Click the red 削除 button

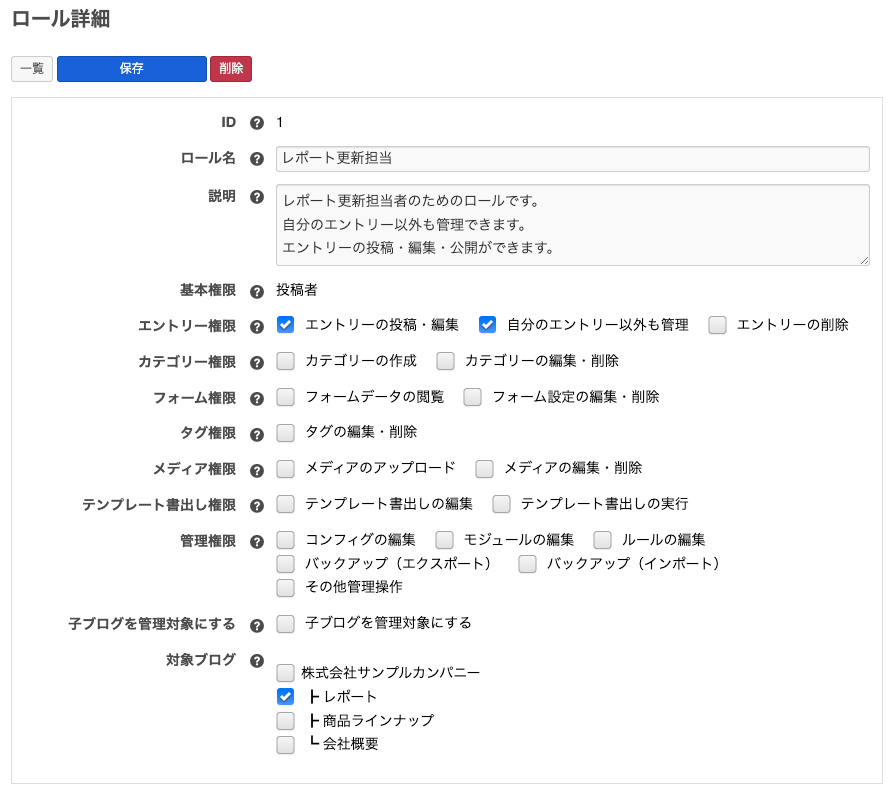click(x=231, y=69)
